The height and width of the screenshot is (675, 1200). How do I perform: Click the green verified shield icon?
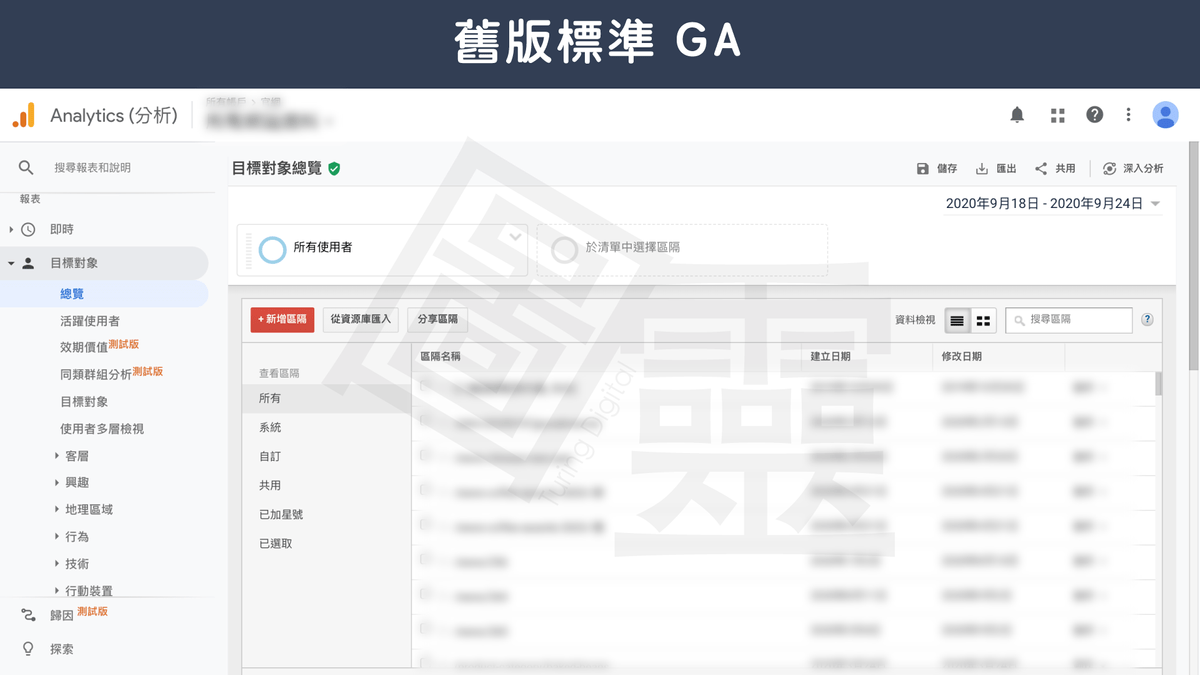[334, 169]
